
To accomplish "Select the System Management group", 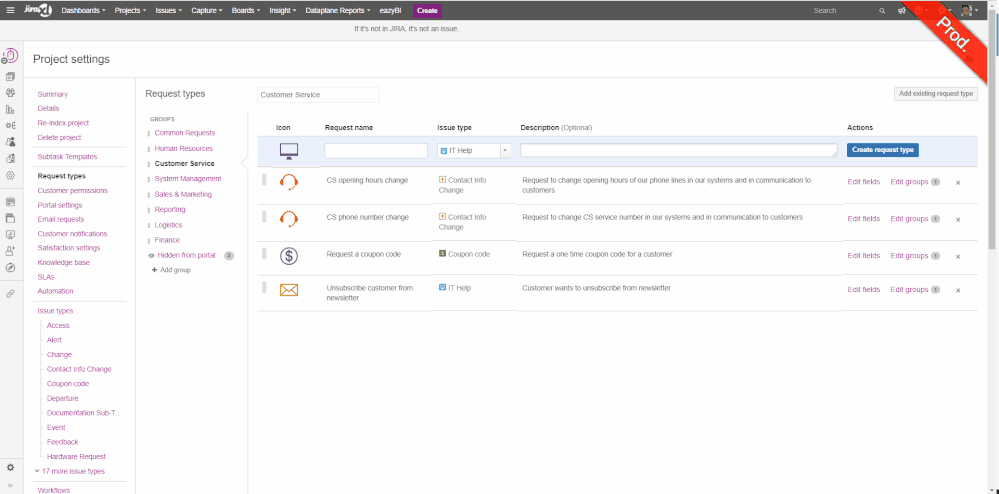I will (188, 178).
